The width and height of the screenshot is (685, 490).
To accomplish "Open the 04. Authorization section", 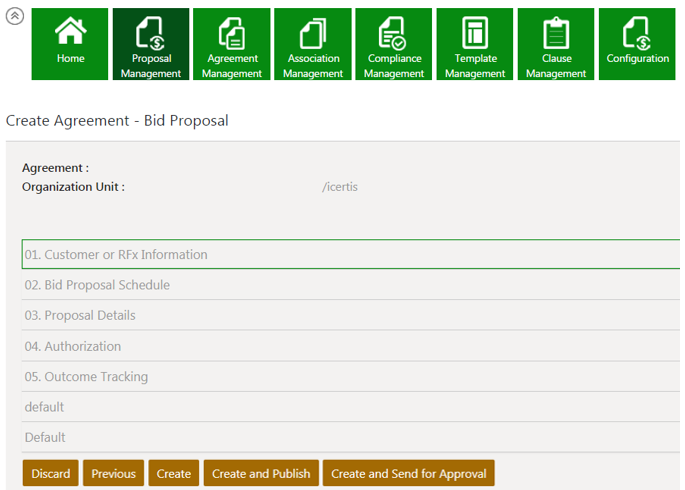I will pos(73,347).
